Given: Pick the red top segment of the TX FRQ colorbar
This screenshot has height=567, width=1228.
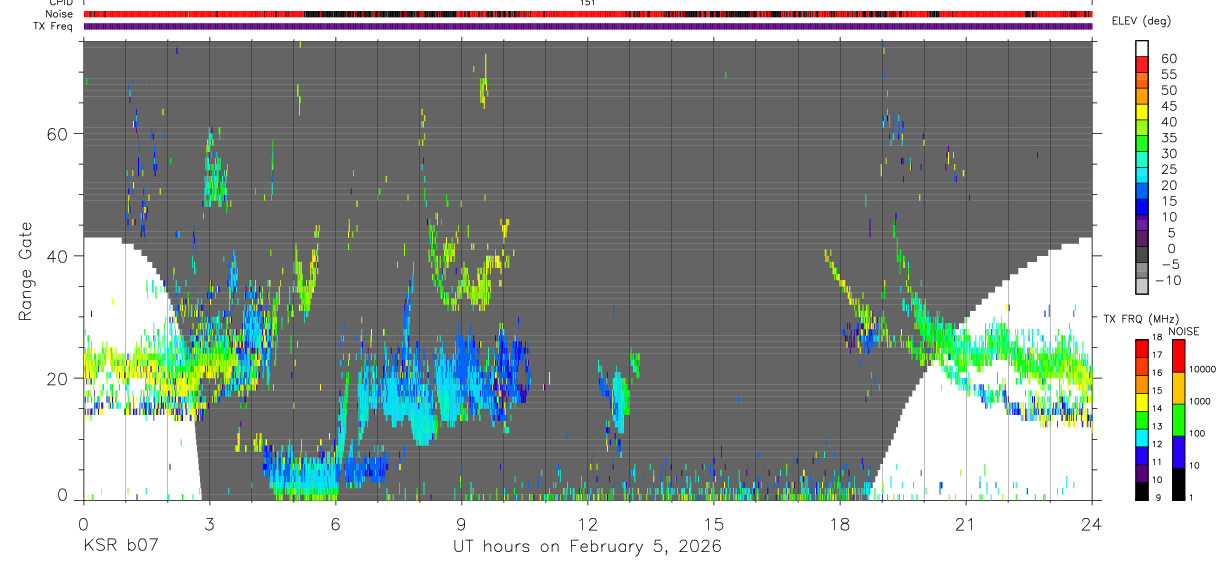Looking at the screenshot, I should click(x=1142, y=348).
